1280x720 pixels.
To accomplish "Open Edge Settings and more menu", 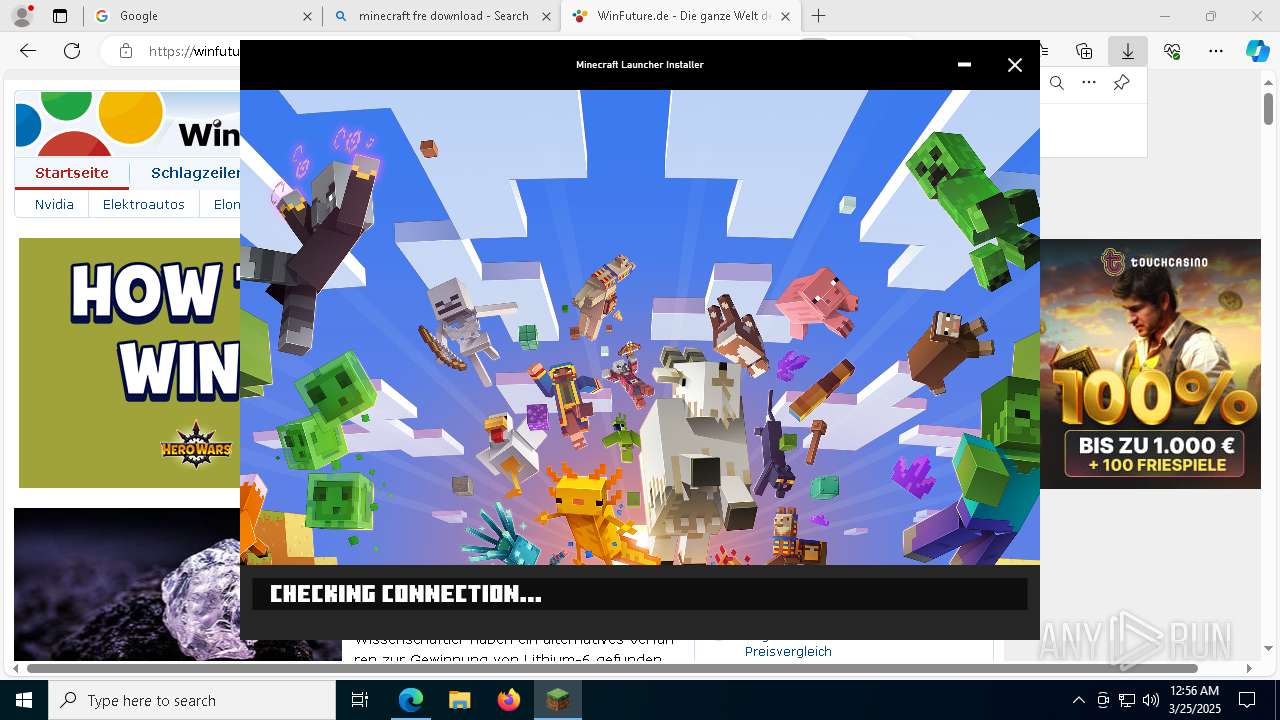I will pos(1216,51).
